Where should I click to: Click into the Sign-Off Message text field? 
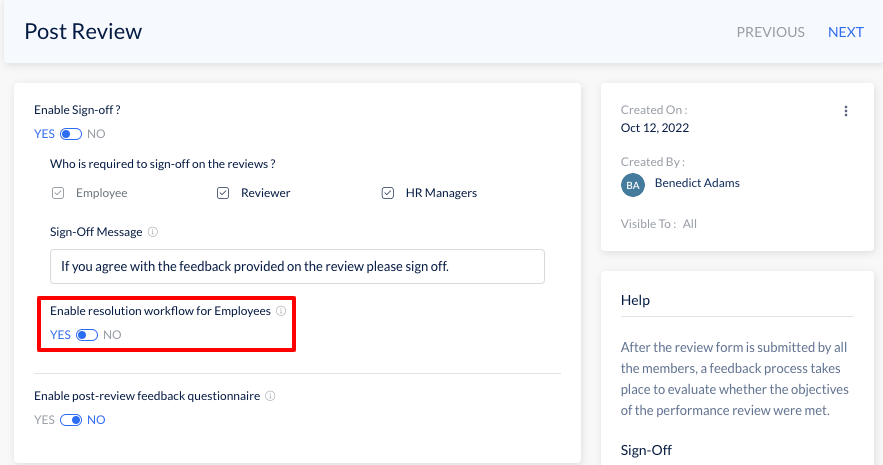coord(297,266)
